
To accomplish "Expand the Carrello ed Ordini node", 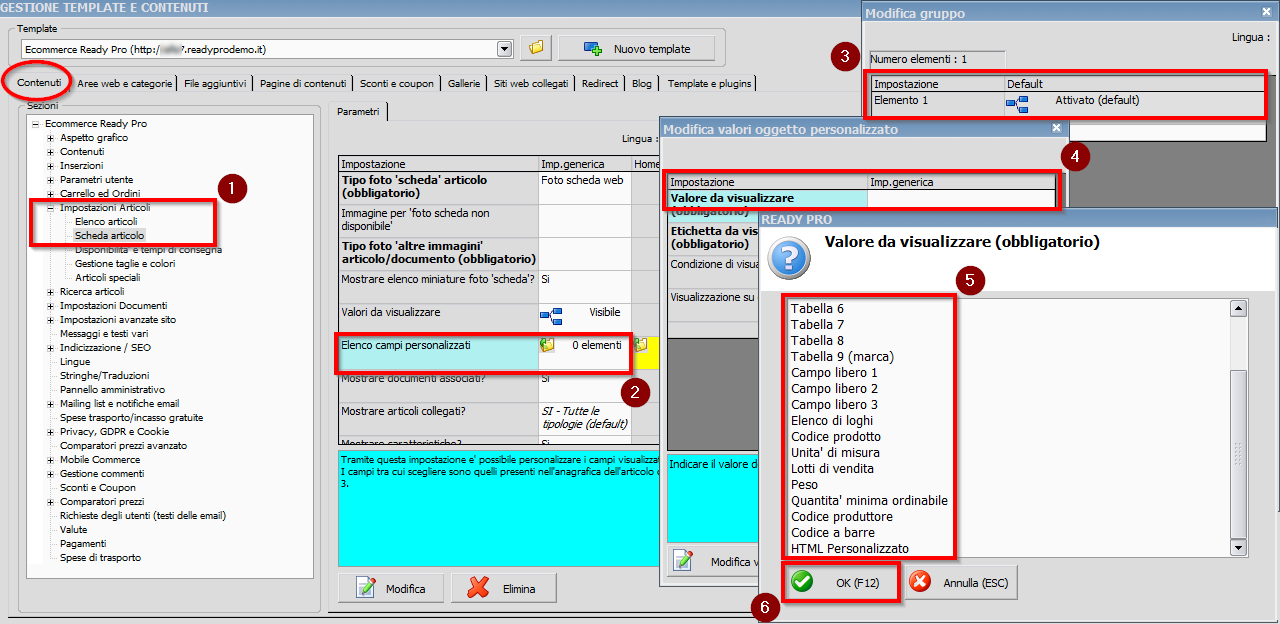I will 51,194.
